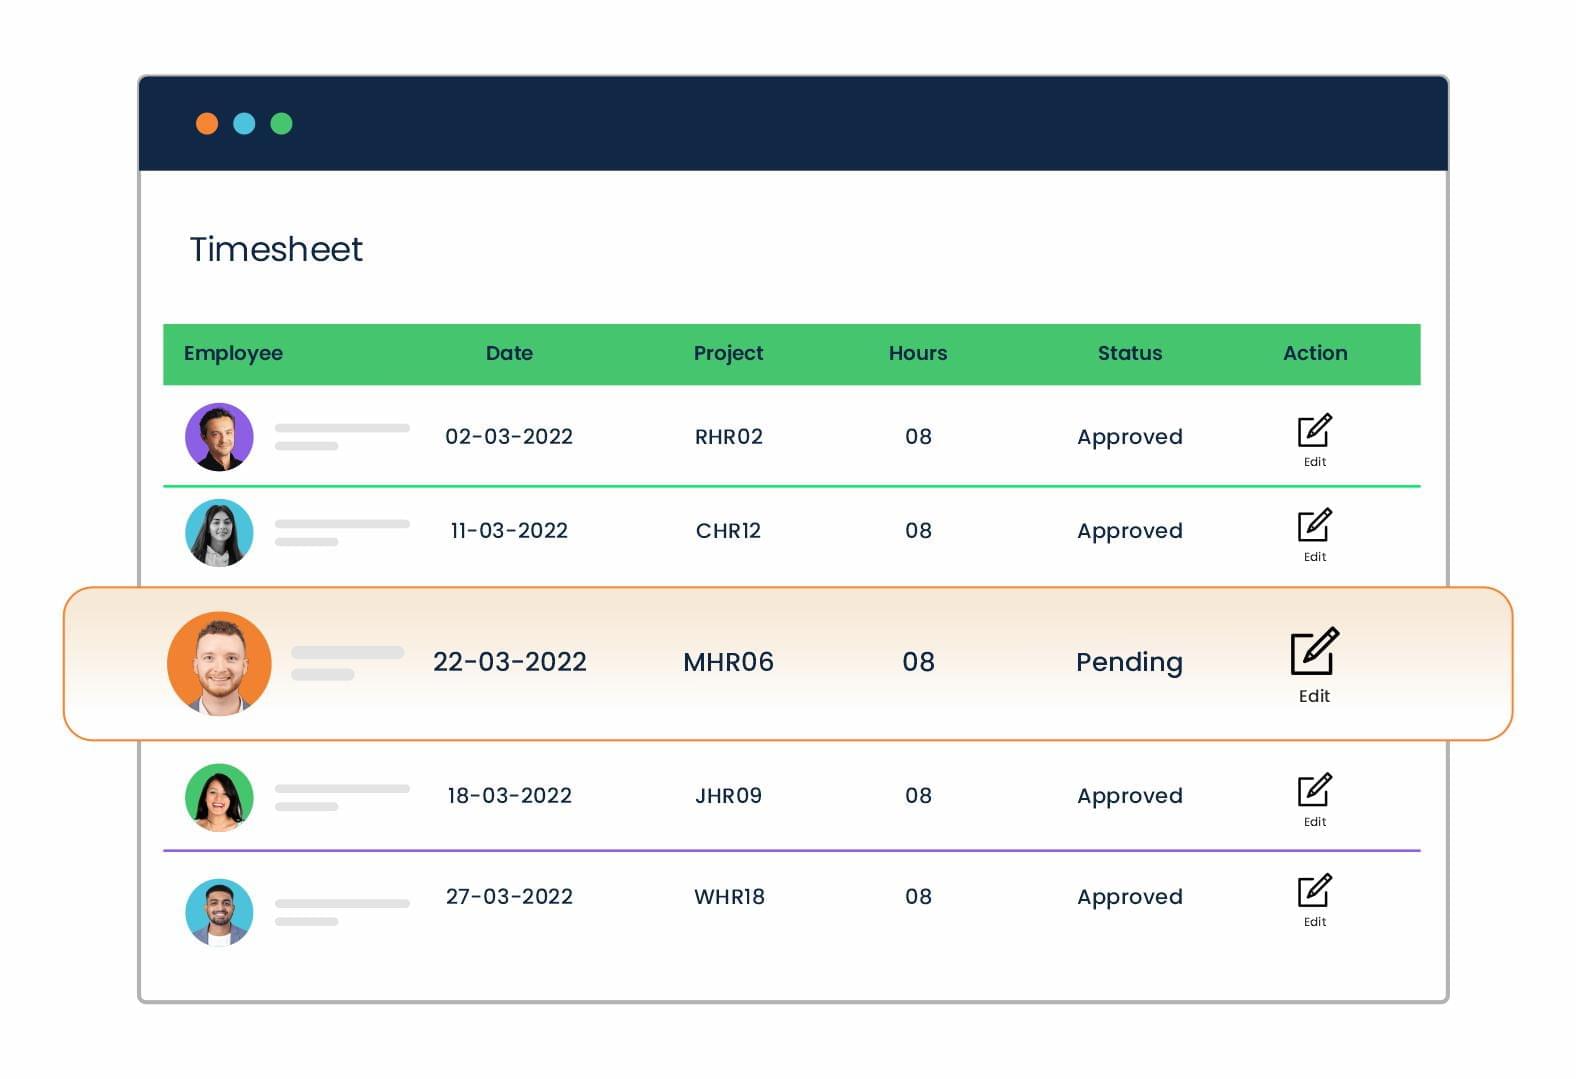Click hours value 08 in JHR09 row

tap(918, 796)
